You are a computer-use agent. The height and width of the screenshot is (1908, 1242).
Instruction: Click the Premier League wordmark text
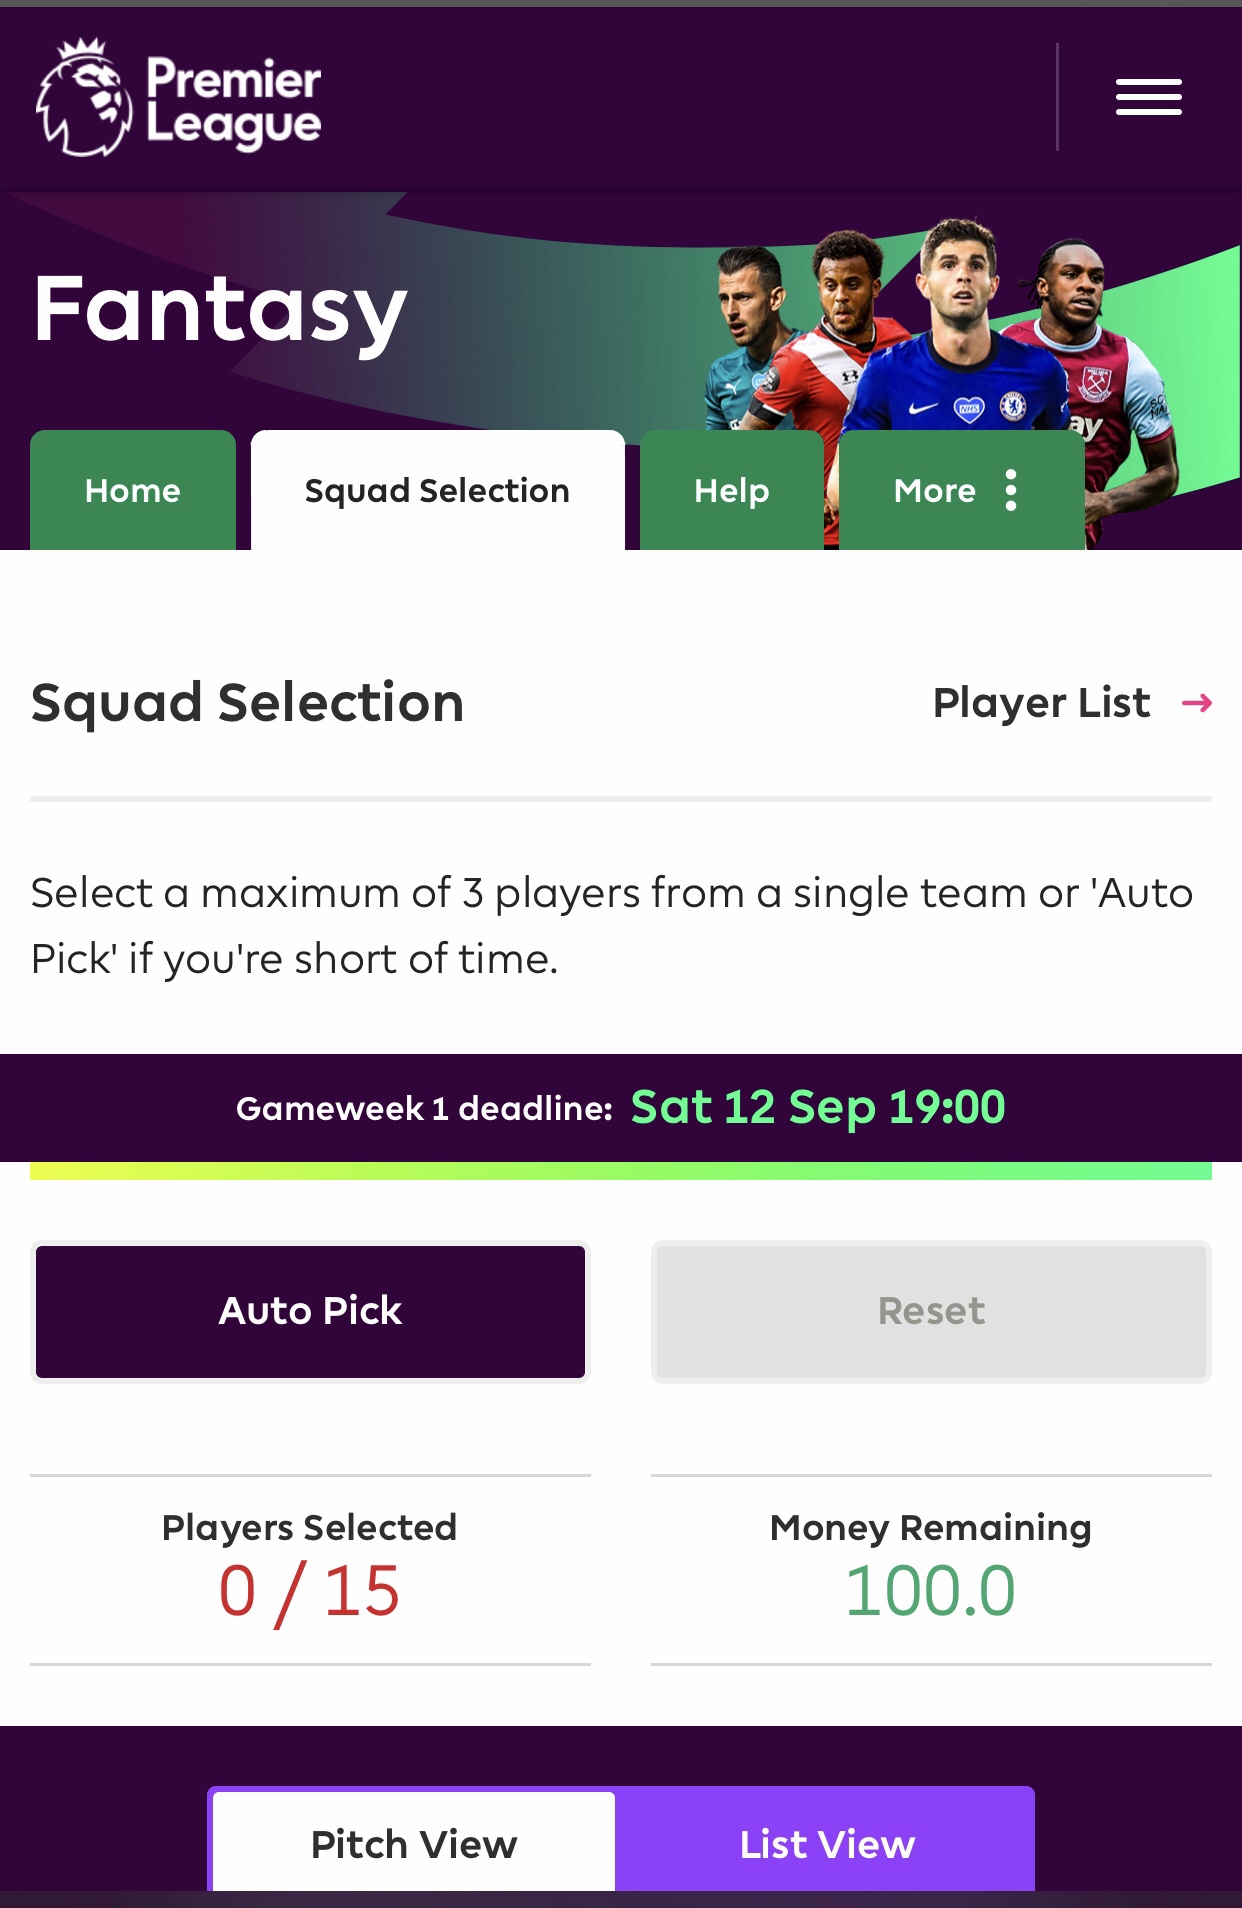tap(233, 101)
